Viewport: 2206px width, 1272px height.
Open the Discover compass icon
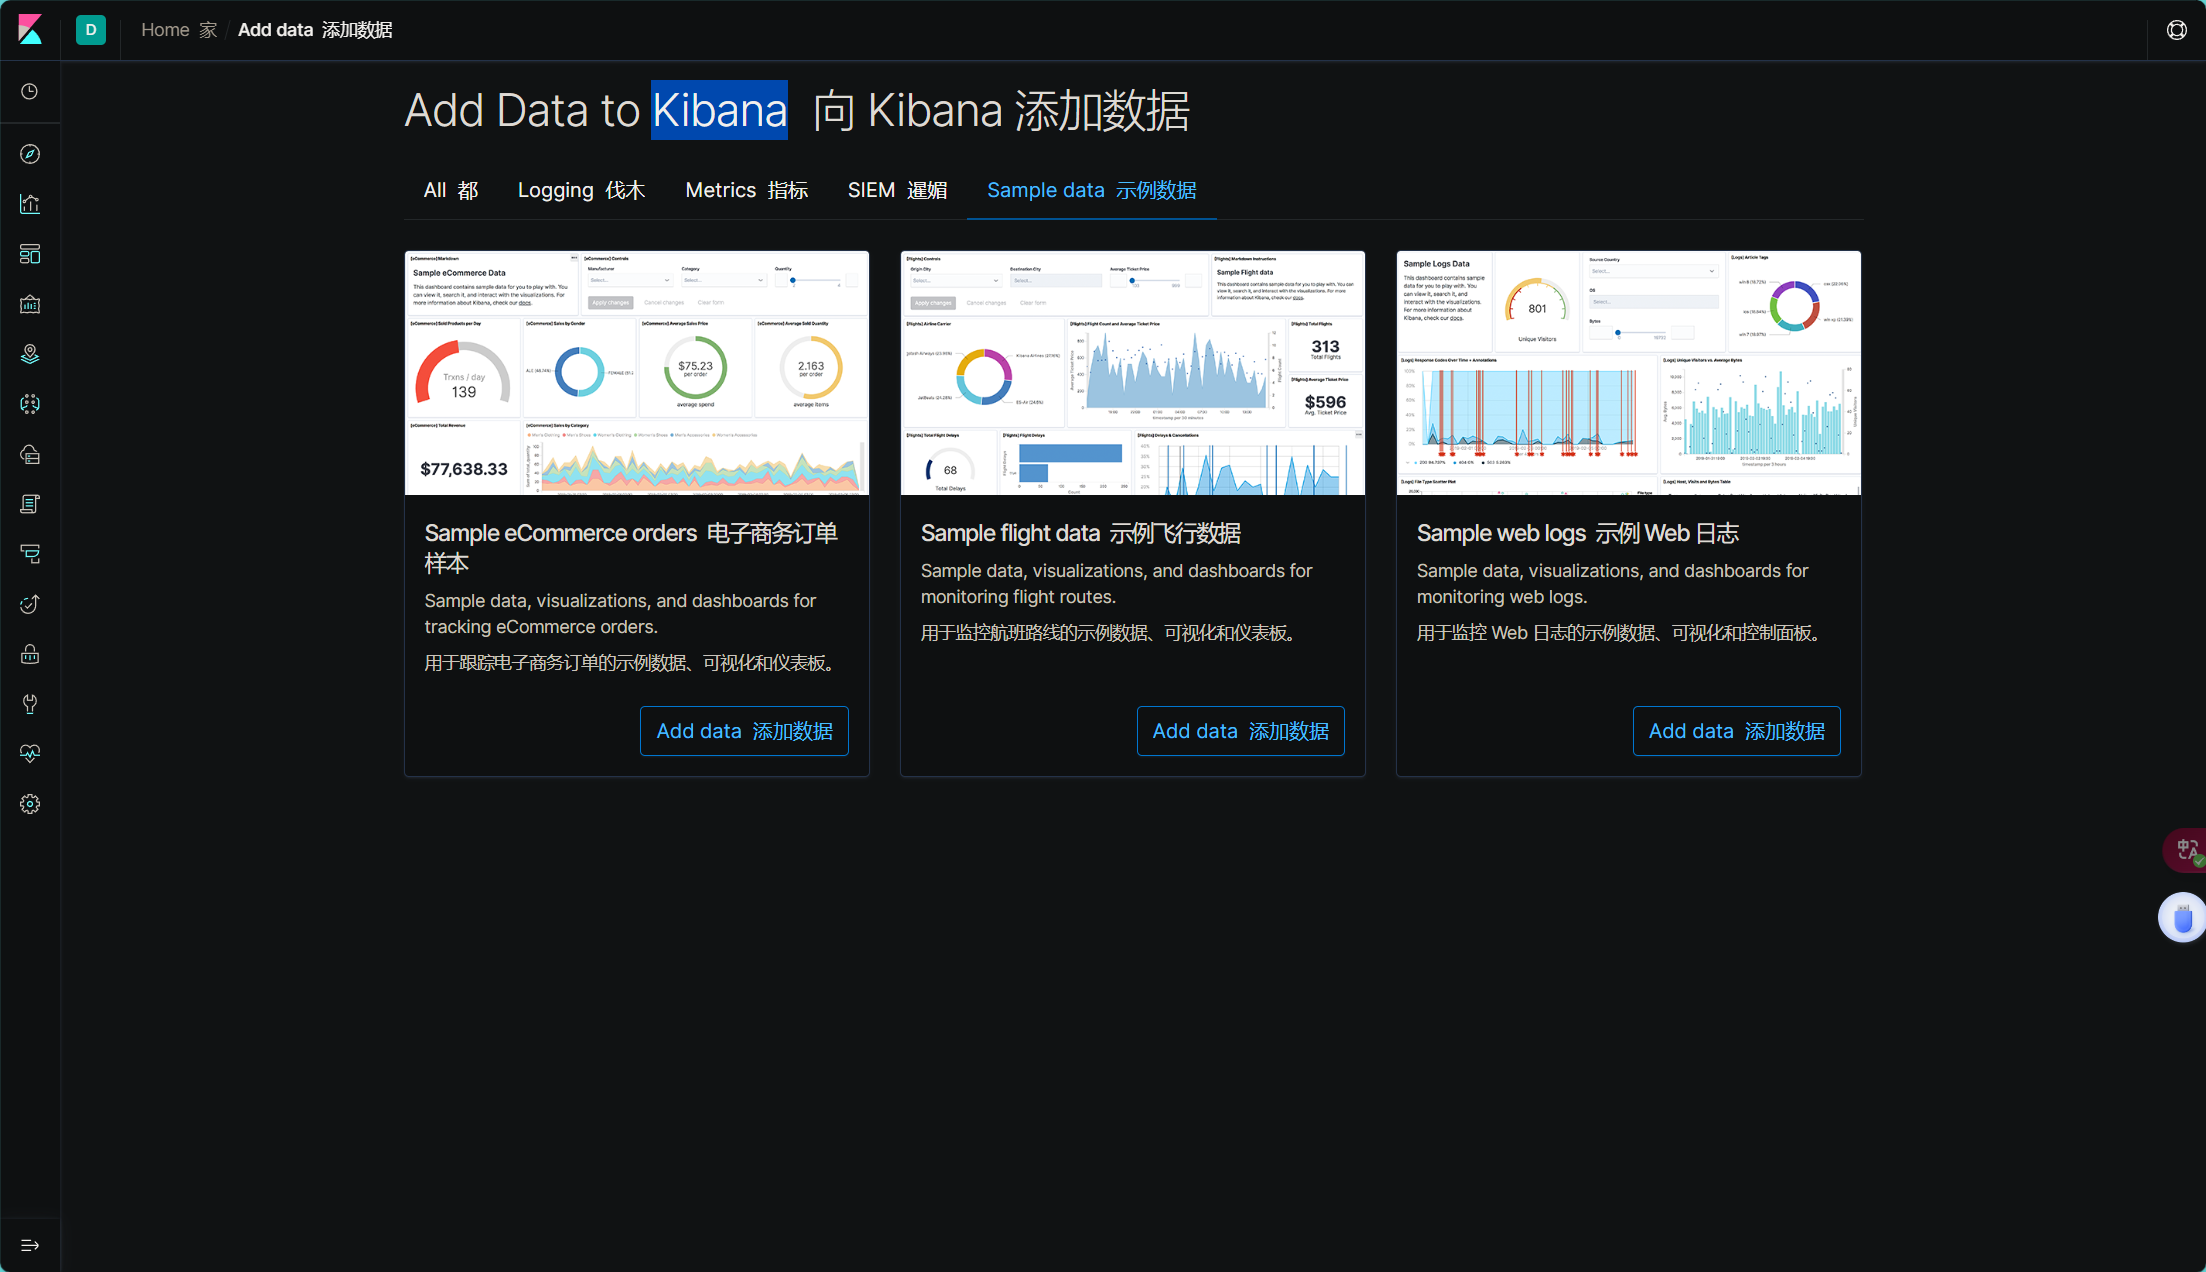coord(30,154)
